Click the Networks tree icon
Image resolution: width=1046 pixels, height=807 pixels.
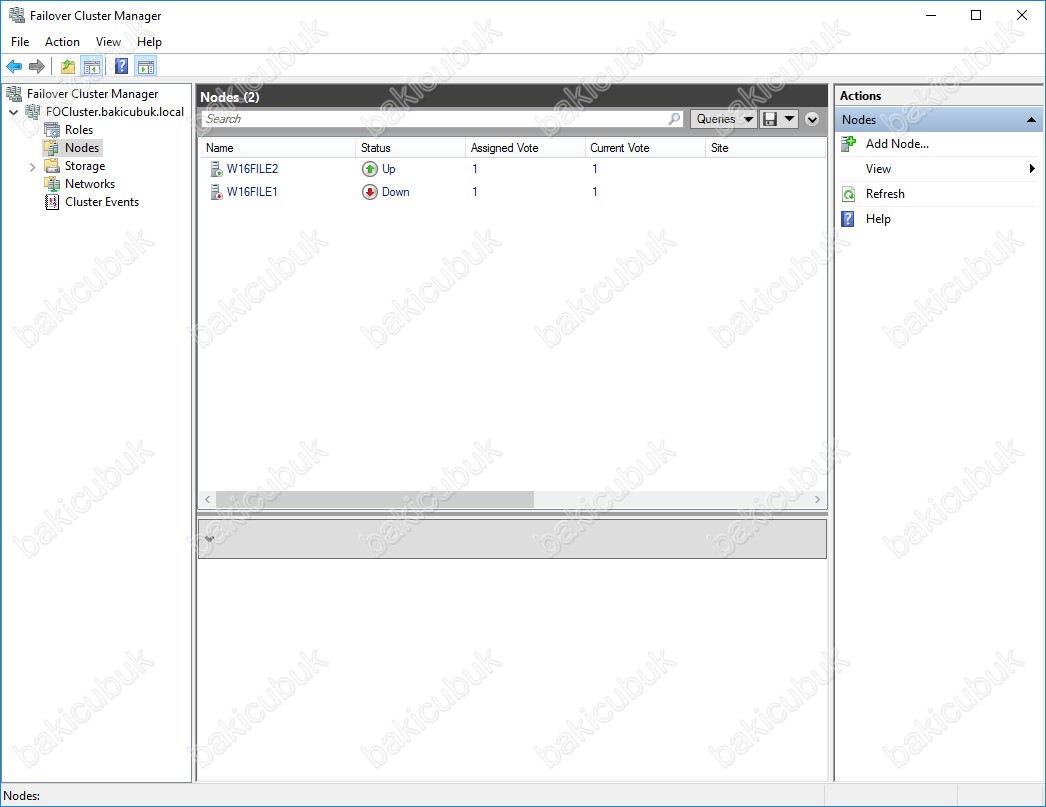52,184
